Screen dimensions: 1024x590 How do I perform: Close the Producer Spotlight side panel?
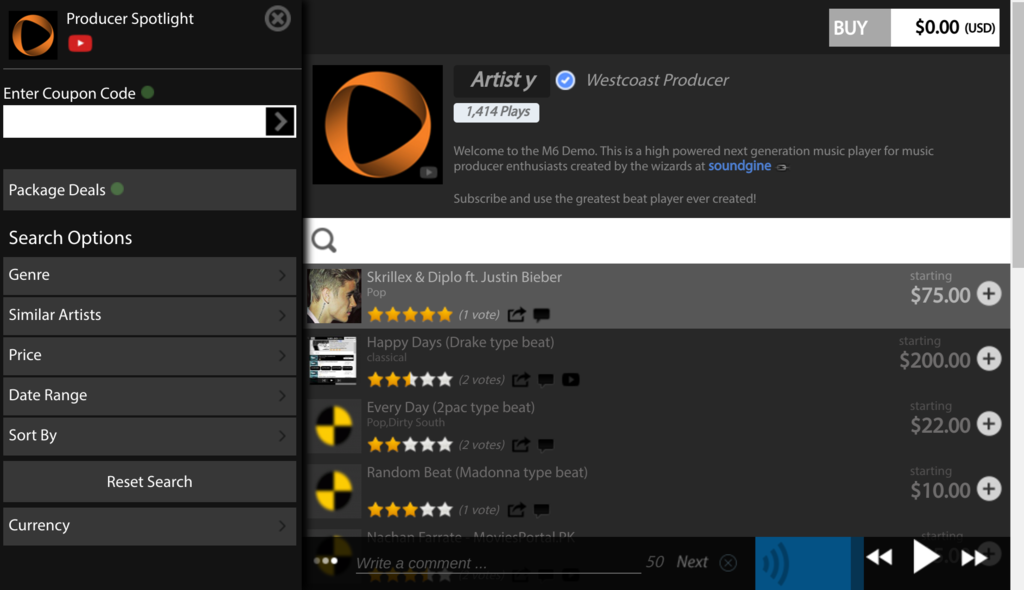pos(278,18)
